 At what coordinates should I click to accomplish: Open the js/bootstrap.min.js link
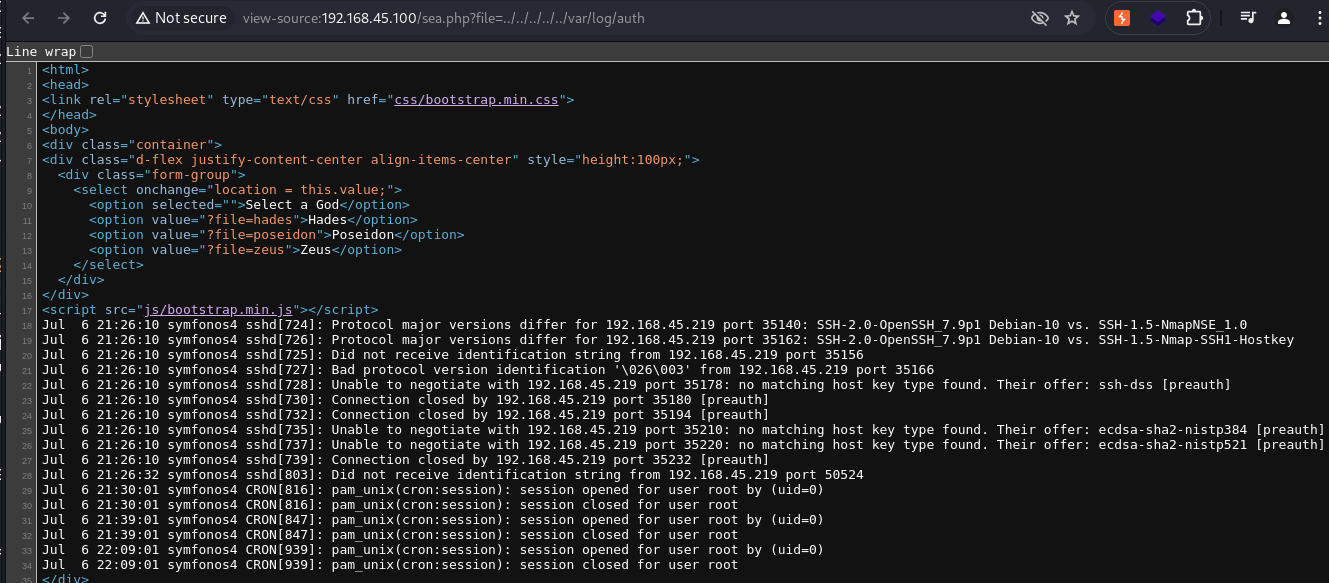click(216, 310)
